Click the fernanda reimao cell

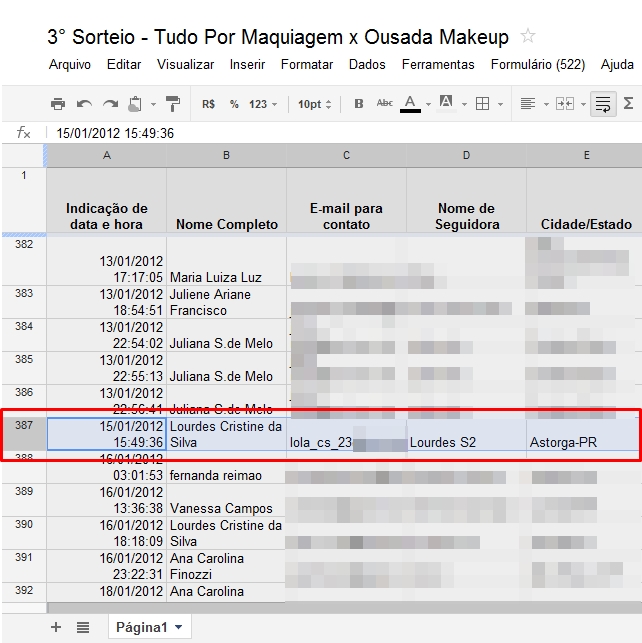(x=226, y=467)
